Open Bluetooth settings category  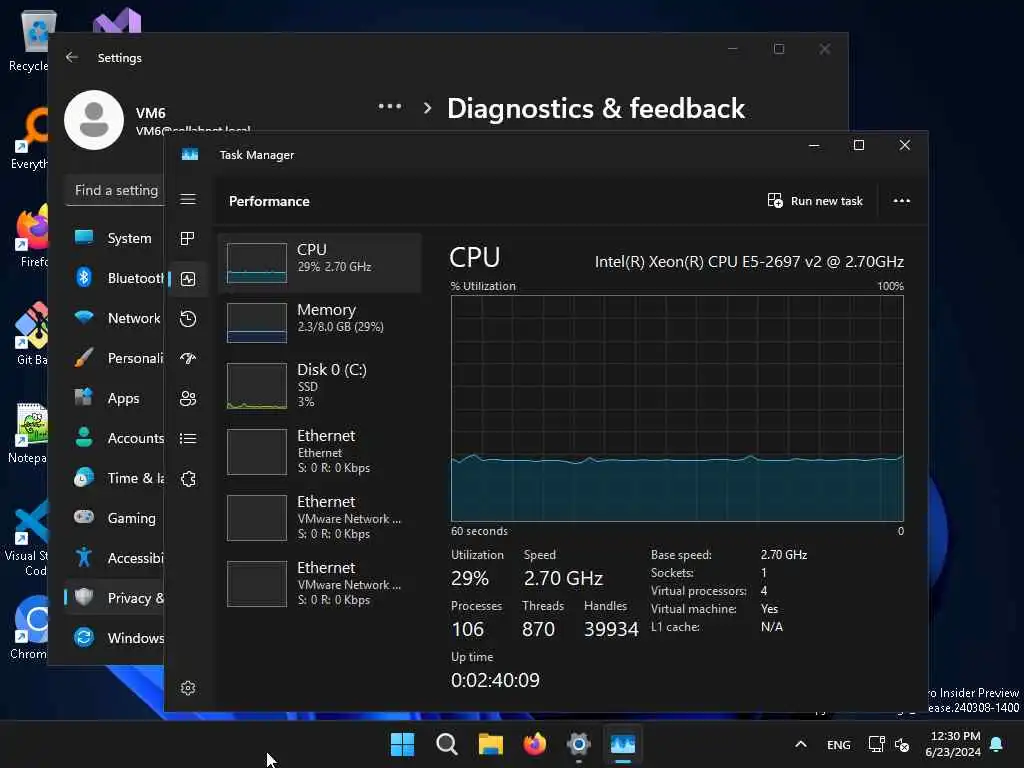pos(114,278)
